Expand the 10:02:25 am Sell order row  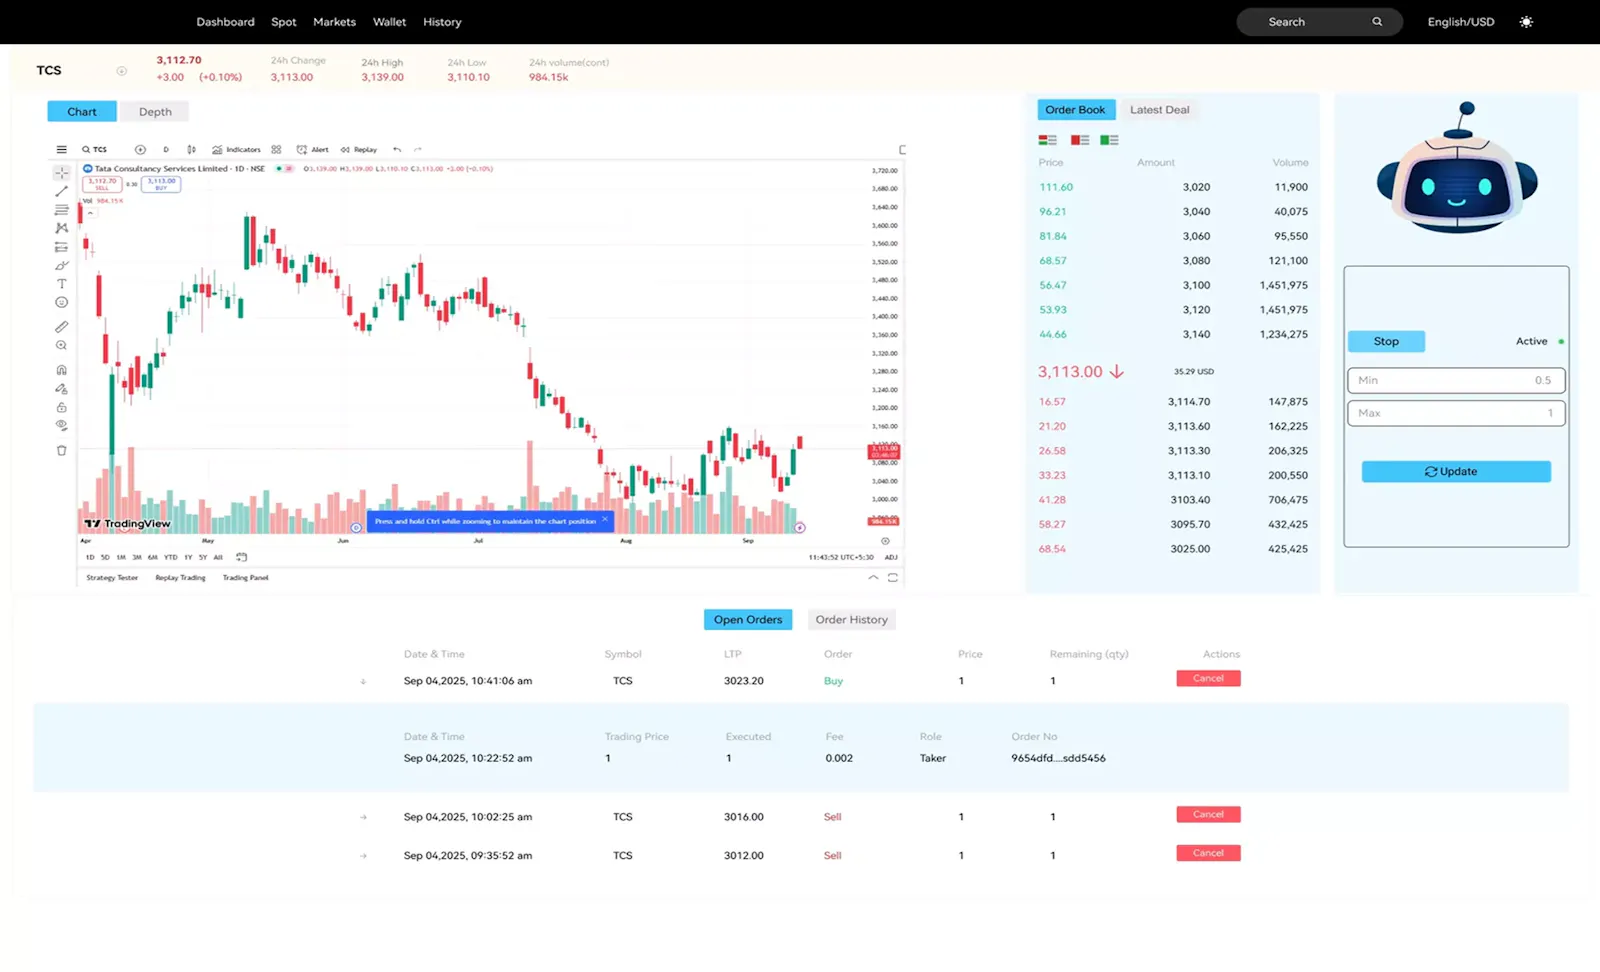pos(363,817)
